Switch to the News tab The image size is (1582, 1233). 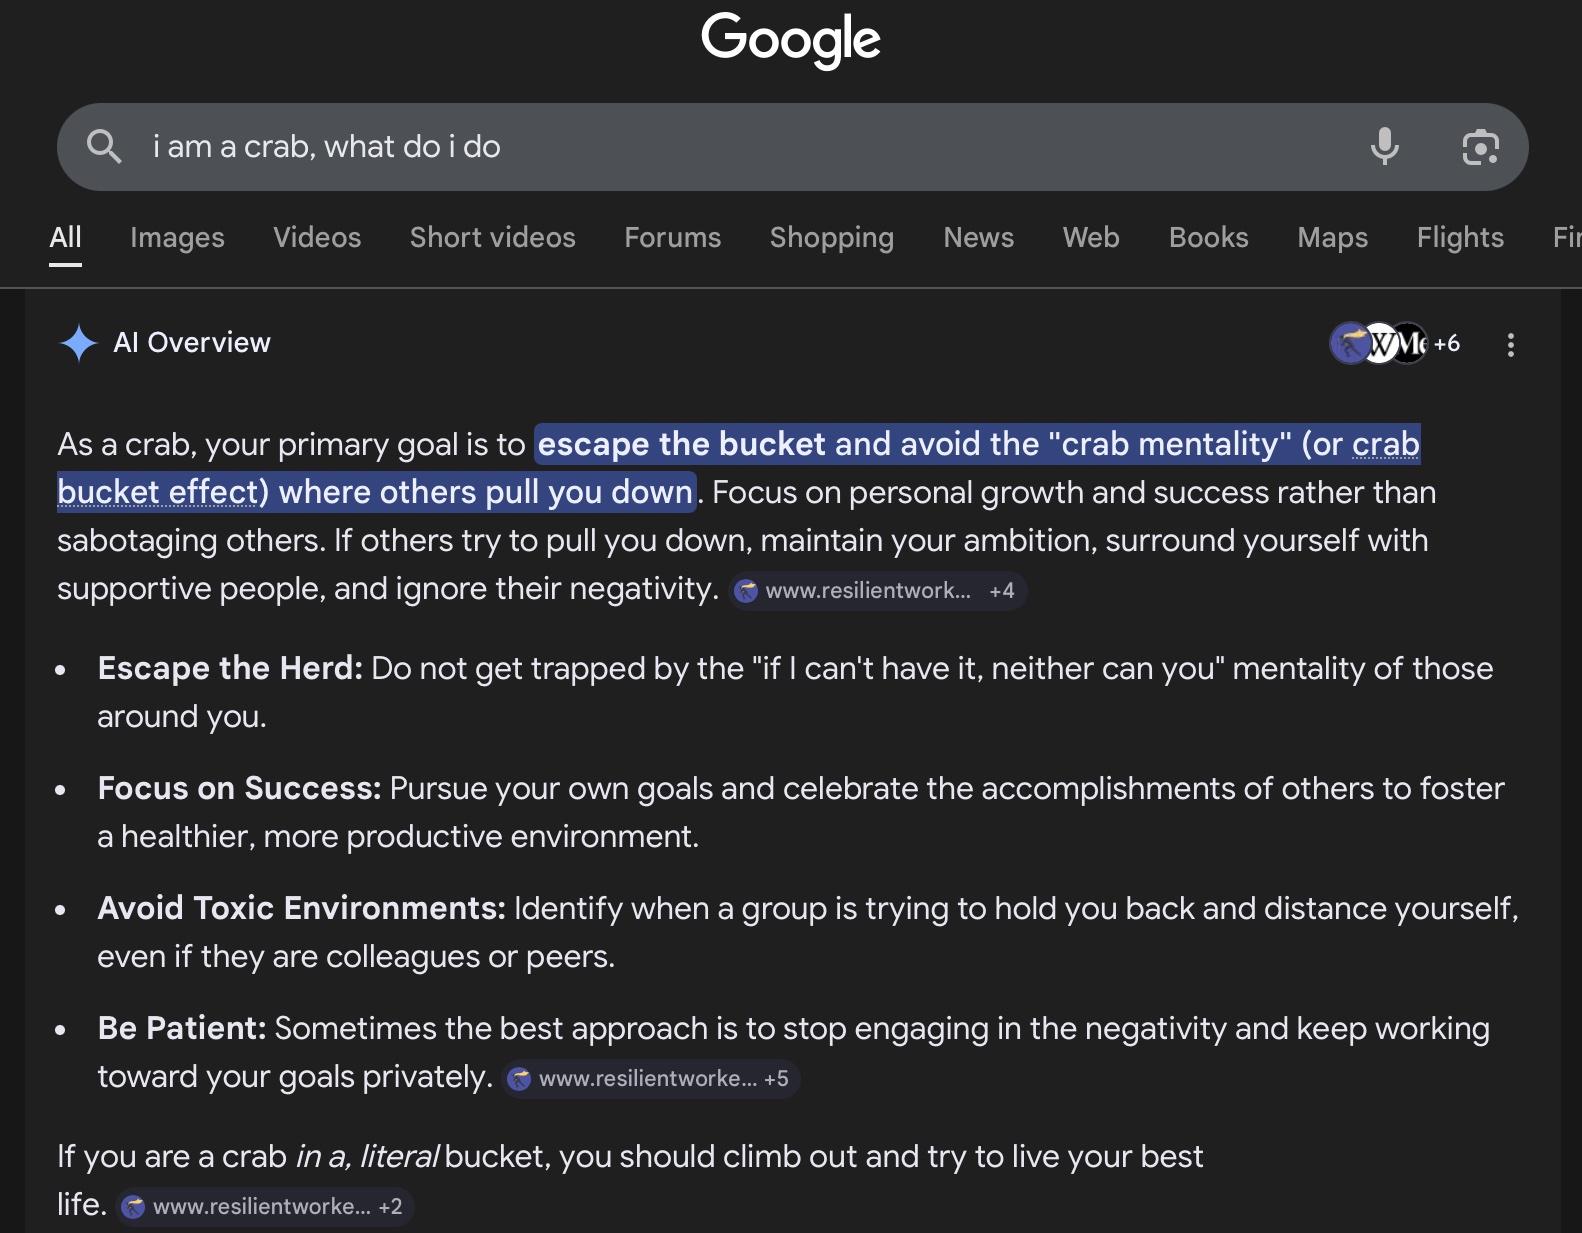(978, 238)
